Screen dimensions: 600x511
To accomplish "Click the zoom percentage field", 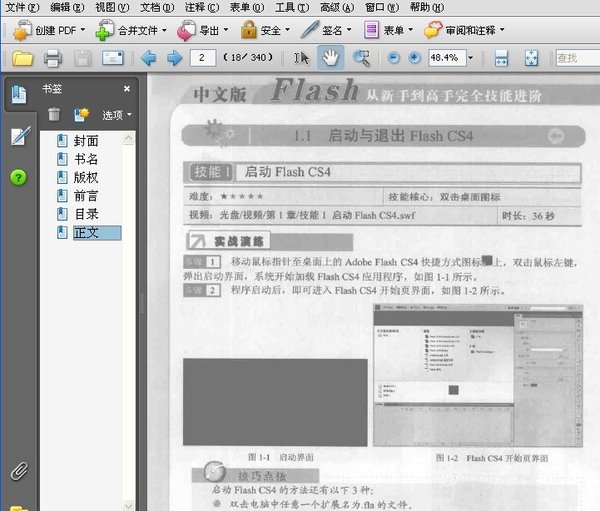I will [447, 58].
